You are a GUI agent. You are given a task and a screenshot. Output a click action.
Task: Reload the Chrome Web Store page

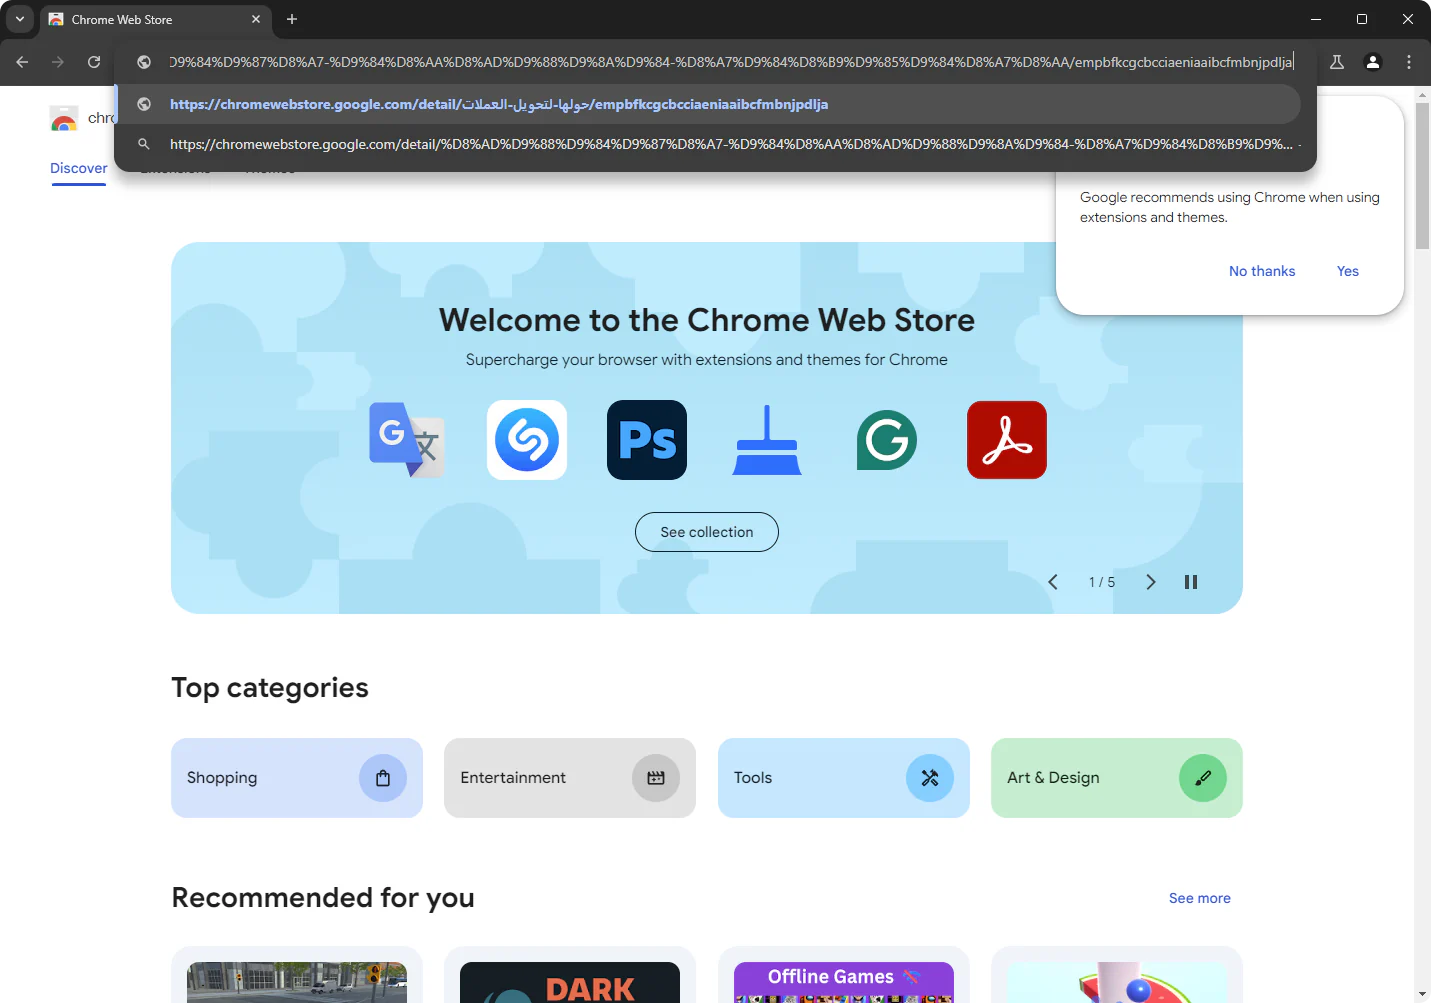(x=94, y=62)
